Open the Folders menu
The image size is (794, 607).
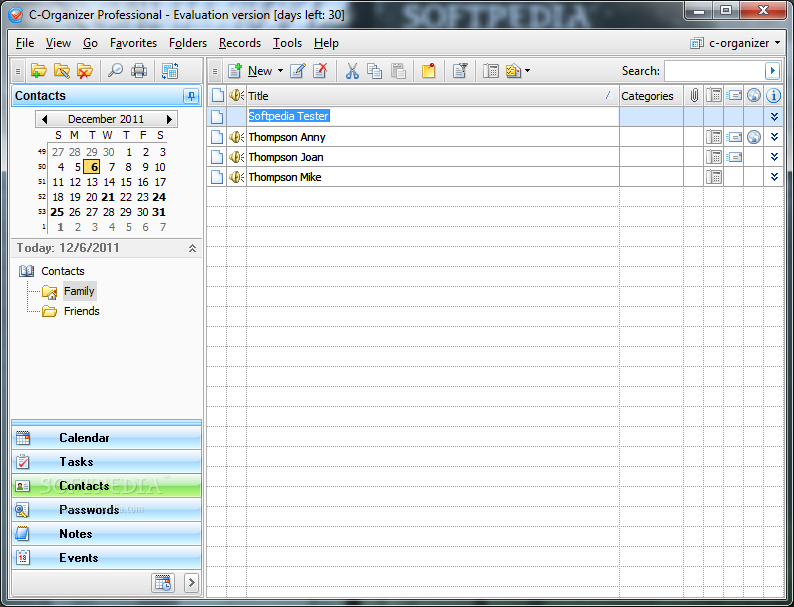coord(188,43)
